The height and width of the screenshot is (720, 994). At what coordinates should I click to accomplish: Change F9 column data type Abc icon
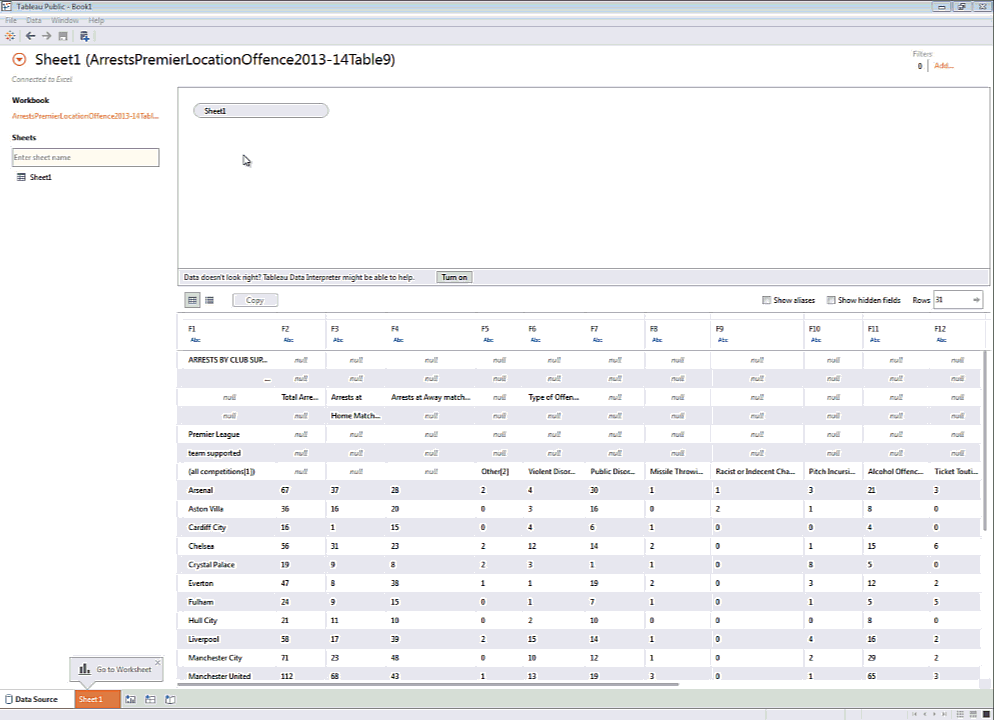[x=723, y=340]
